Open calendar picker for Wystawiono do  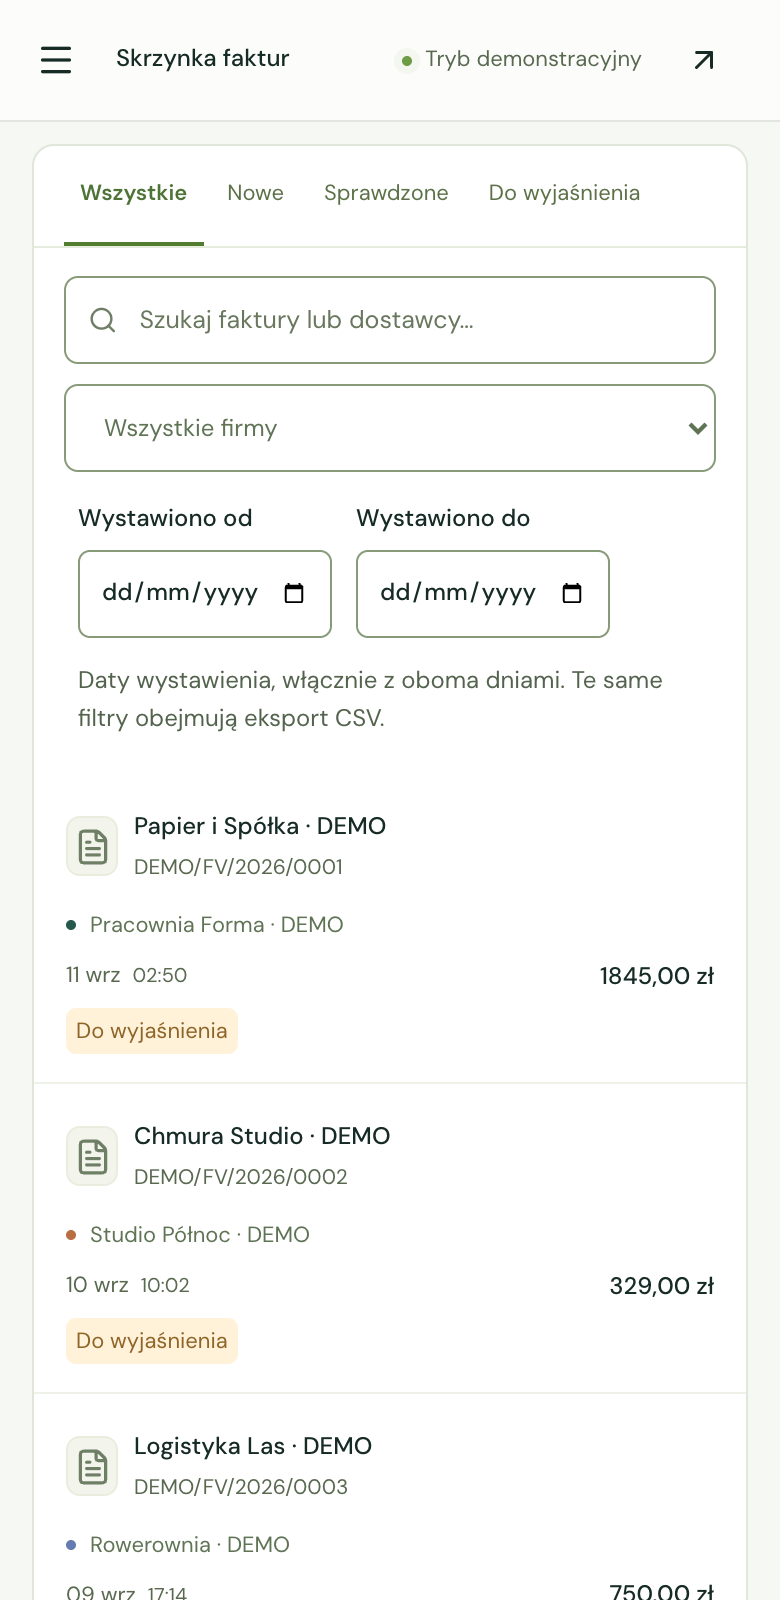click(572, 593)
